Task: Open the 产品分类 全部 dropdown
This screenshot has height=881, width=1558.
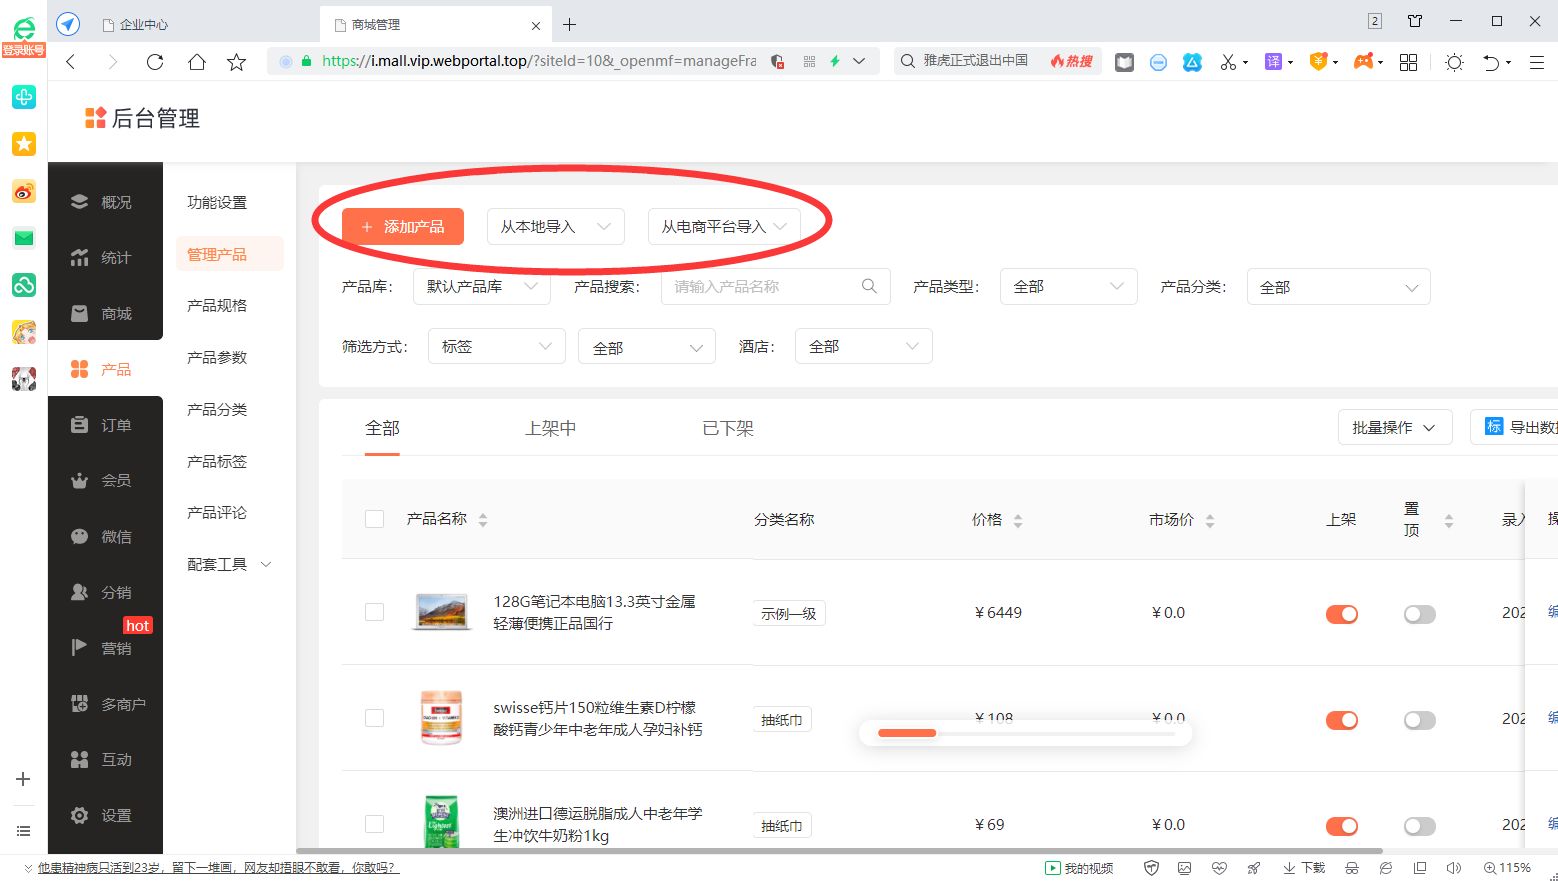Action: pos(1338,287)
